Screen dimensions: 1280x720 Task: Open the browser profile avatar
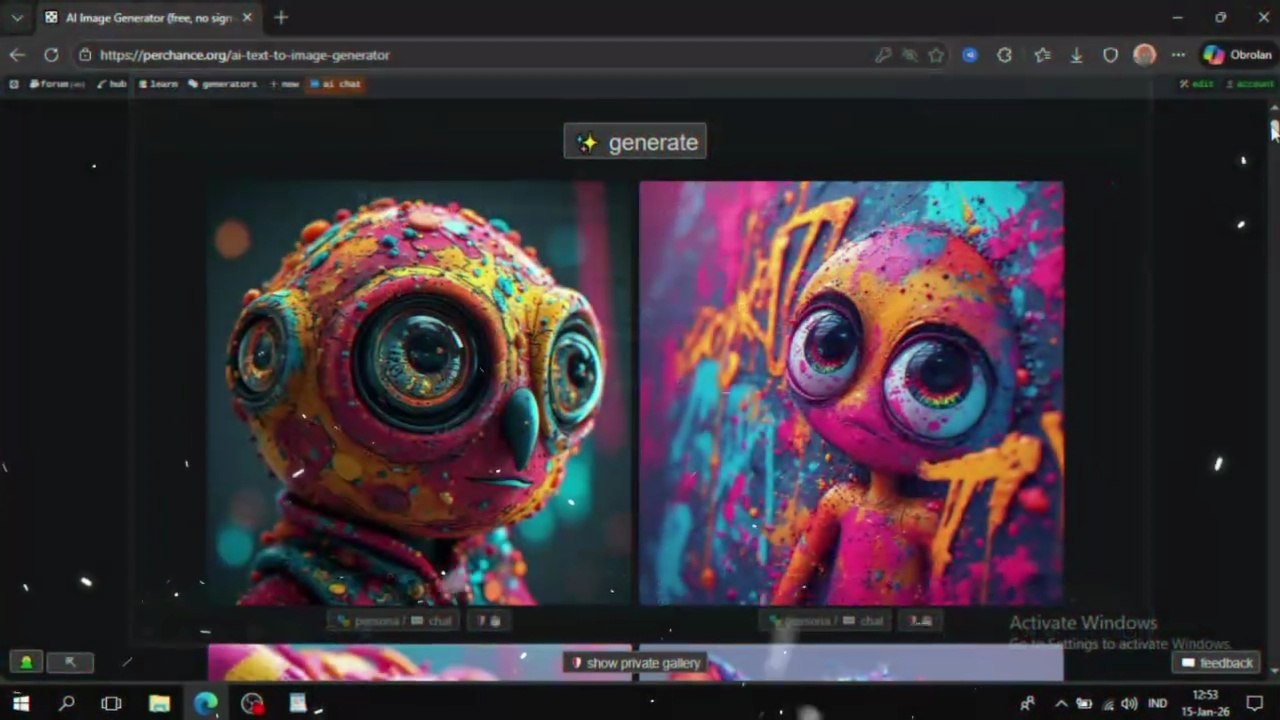coord(1145,55)
